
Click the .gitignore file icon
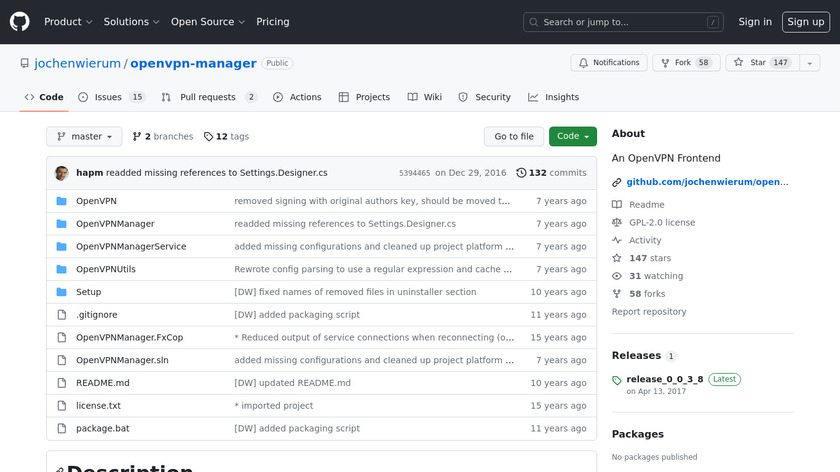pos(61,315)
